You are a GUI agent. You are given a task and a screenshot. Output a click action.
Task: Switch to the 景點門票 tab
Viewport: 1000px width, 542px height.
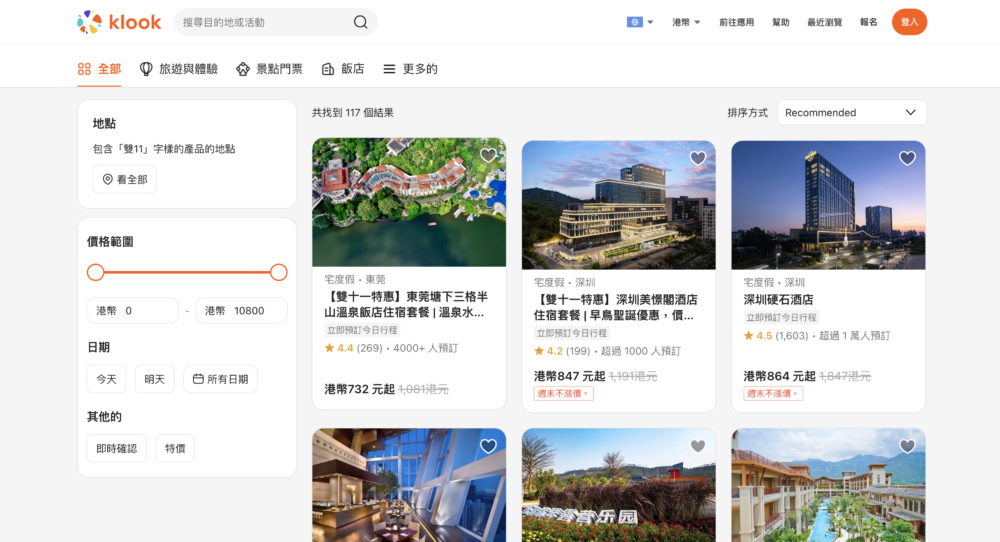click(x=269, y=69)
